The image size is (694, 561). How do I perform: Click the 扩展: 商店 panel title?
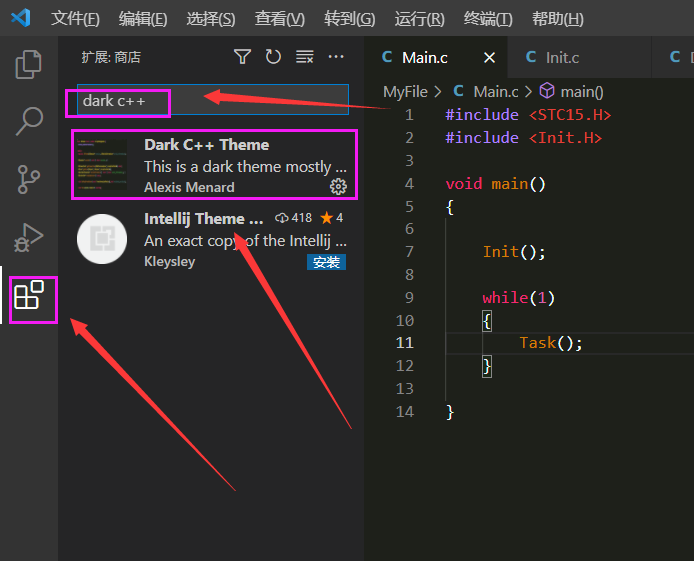tap(111, 57)
